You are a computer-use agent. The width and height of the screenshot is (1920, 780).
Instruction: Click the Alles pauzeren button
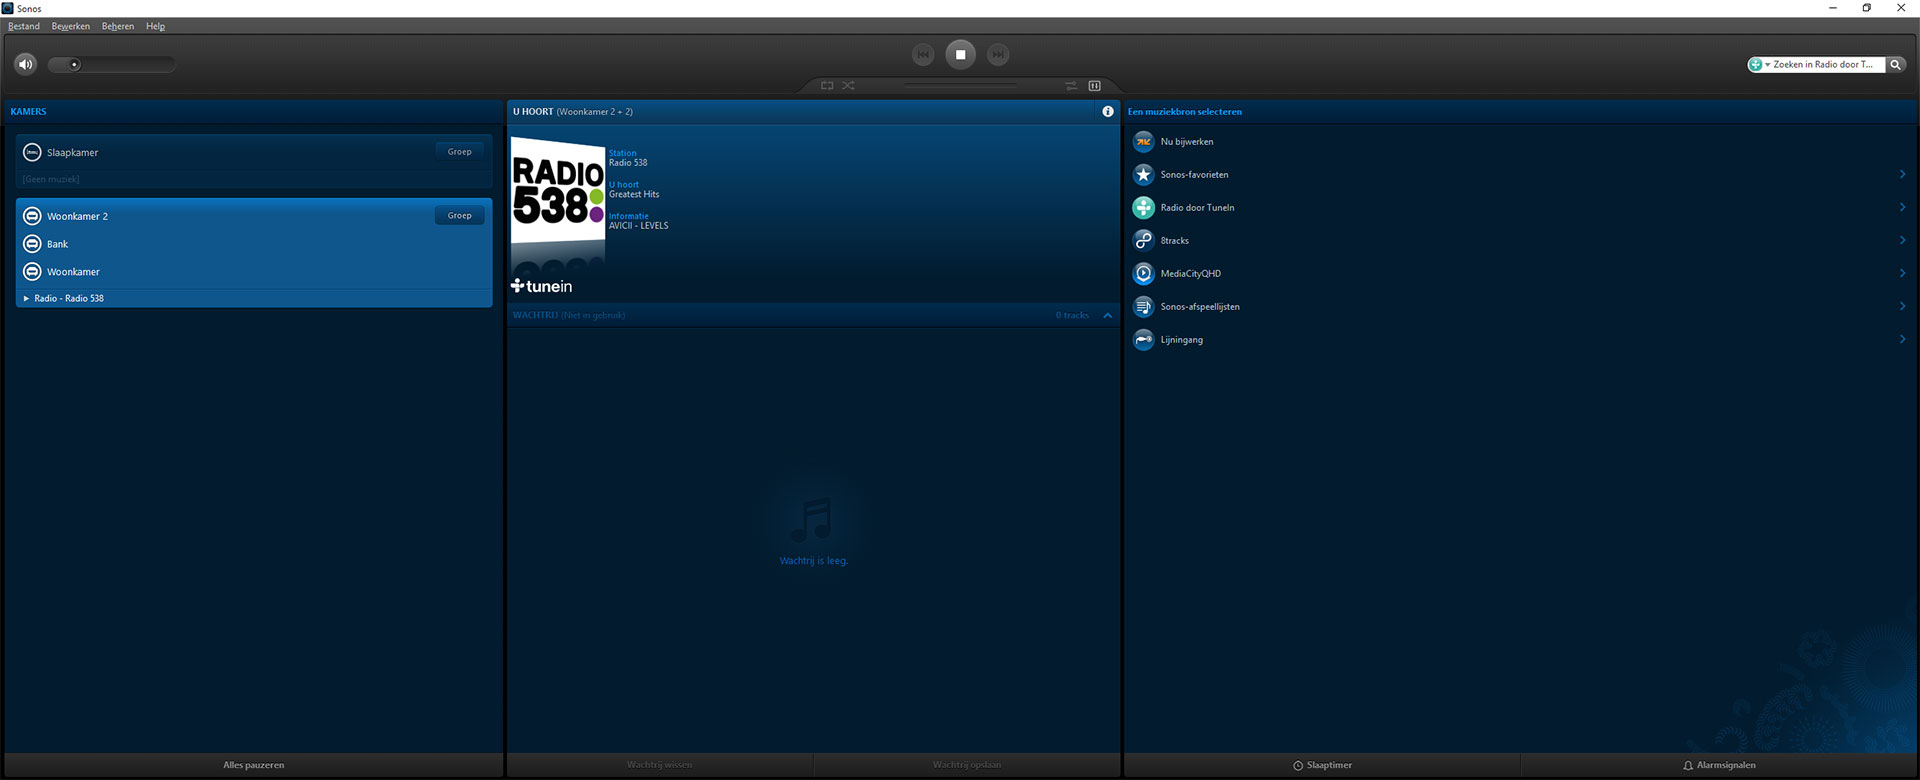(254, 765)
